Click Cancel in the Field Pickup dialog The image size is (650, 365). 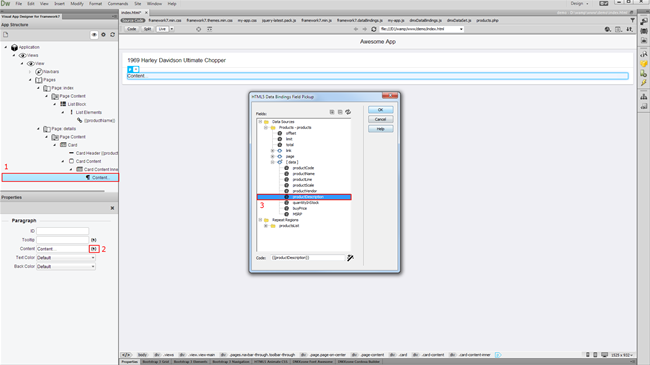click(x=380, y=119)
